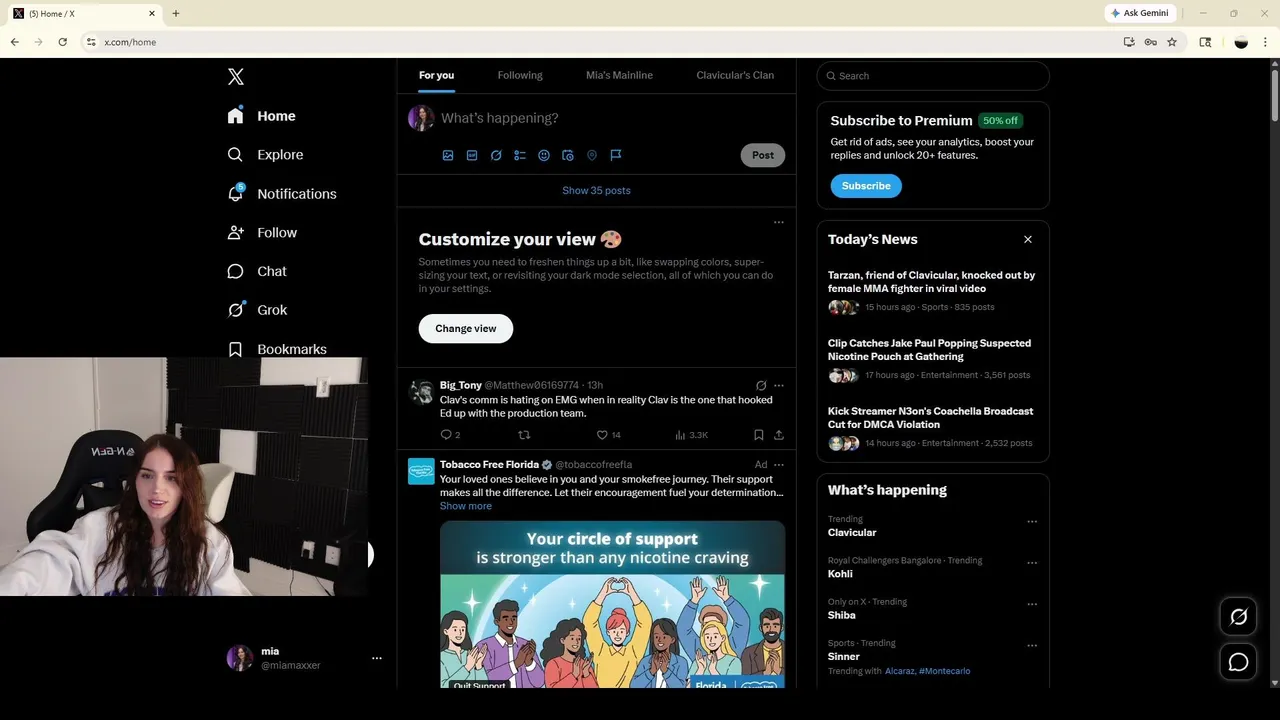Tag a location in the post
The width and height of the screenshot is (1280, 720).
tap(592, 155)
